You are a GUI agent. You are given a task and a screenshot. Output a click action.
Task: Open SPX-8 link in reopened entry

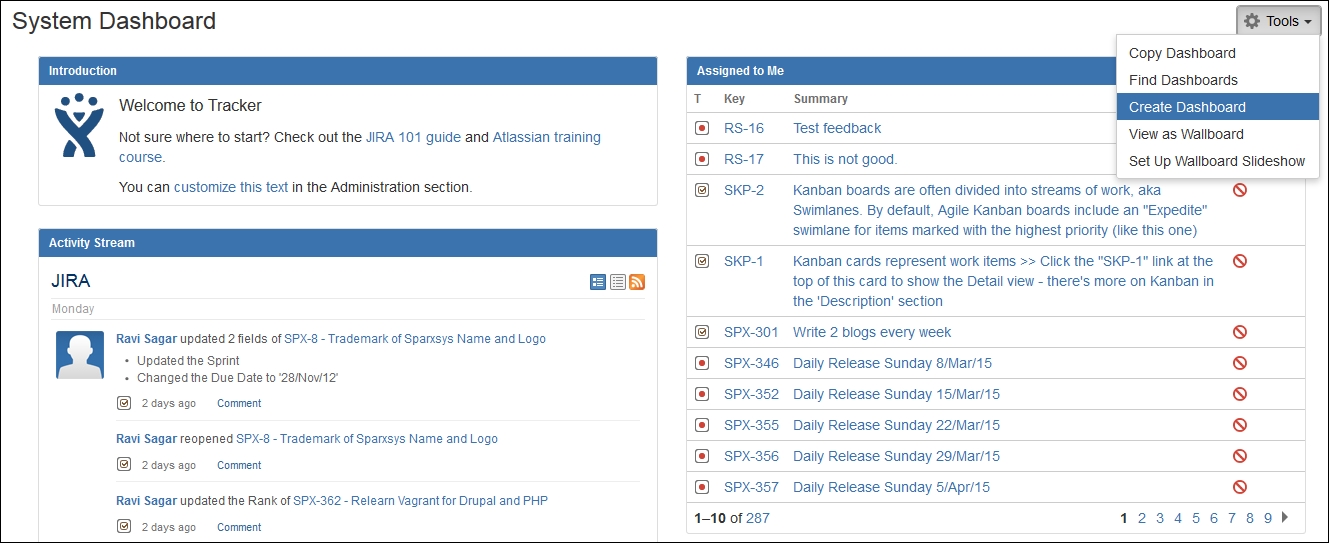point(367,439)
